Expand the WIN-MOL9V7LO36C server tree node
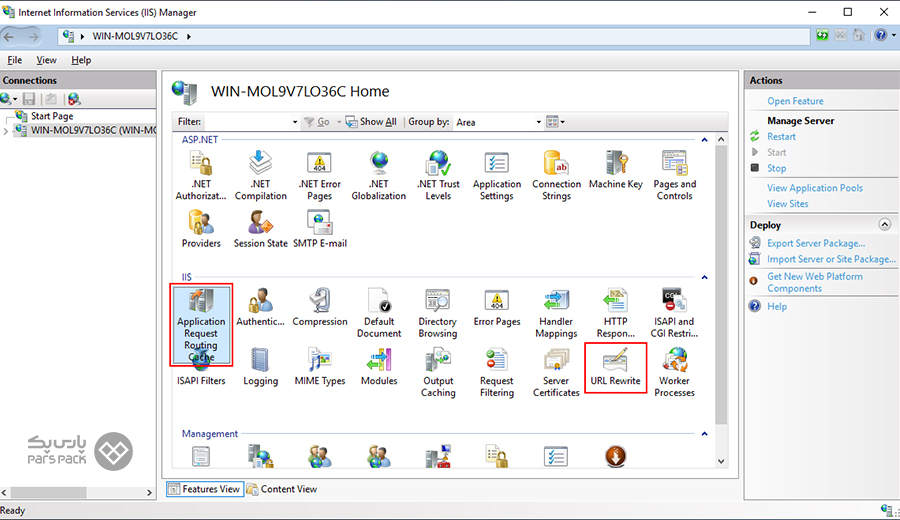This screenshot has height=520, width=900. pos(6,131)
